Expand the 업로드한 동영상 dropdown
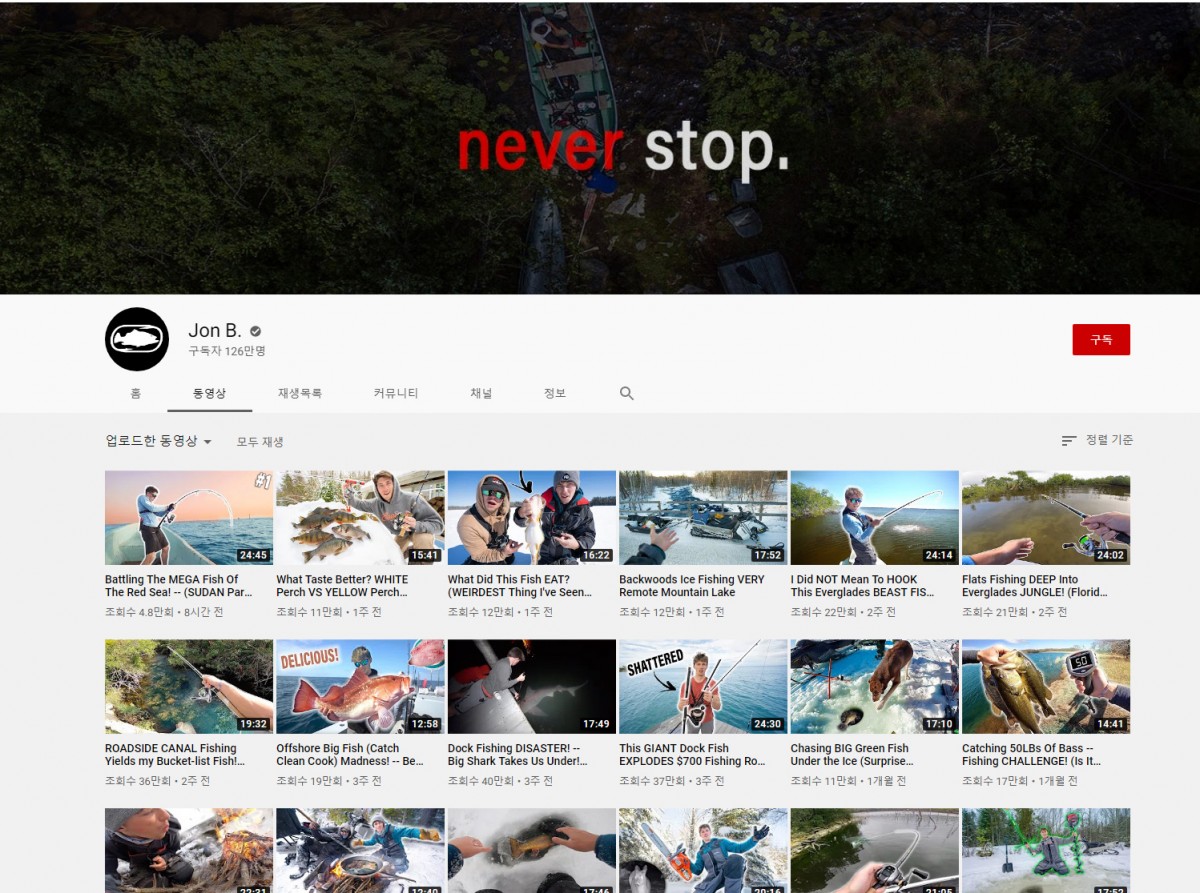The height and width of the screenshot is (893, 1200). pos(158,441)
